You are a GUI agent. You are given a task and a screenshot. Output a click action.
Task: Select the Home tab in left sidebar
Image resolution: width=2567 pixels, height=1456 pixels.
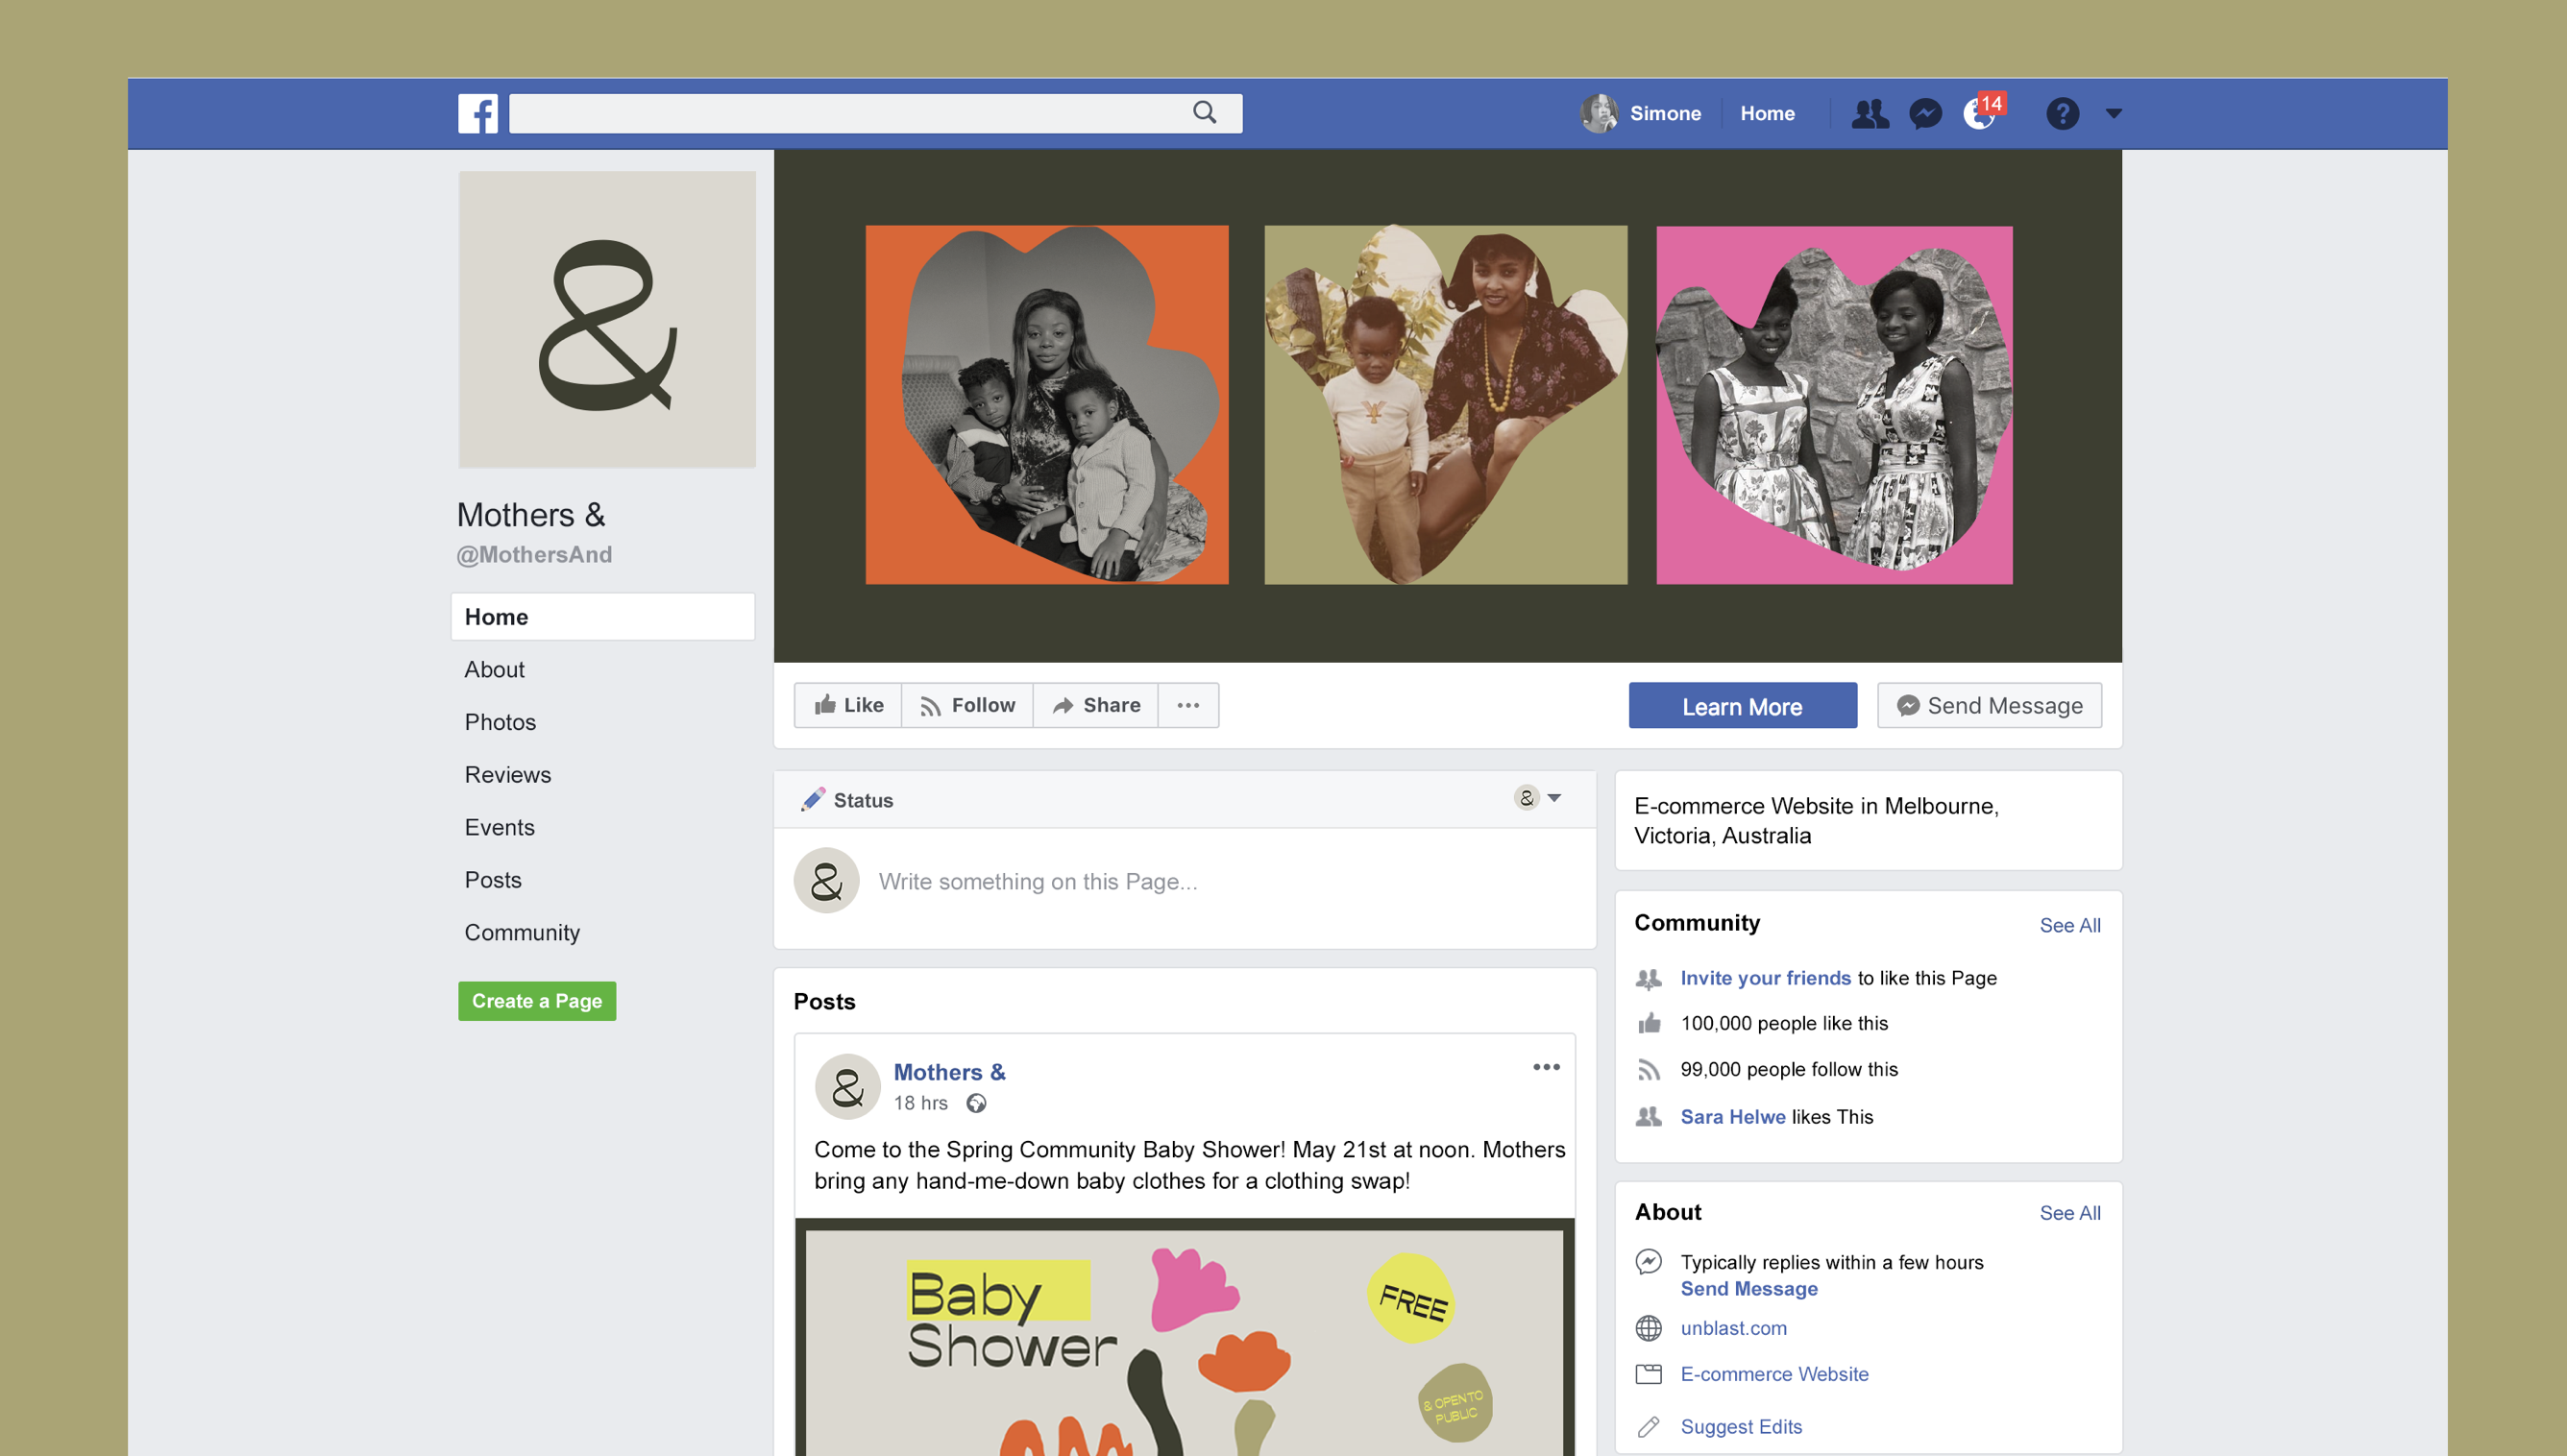pos(602,616)
